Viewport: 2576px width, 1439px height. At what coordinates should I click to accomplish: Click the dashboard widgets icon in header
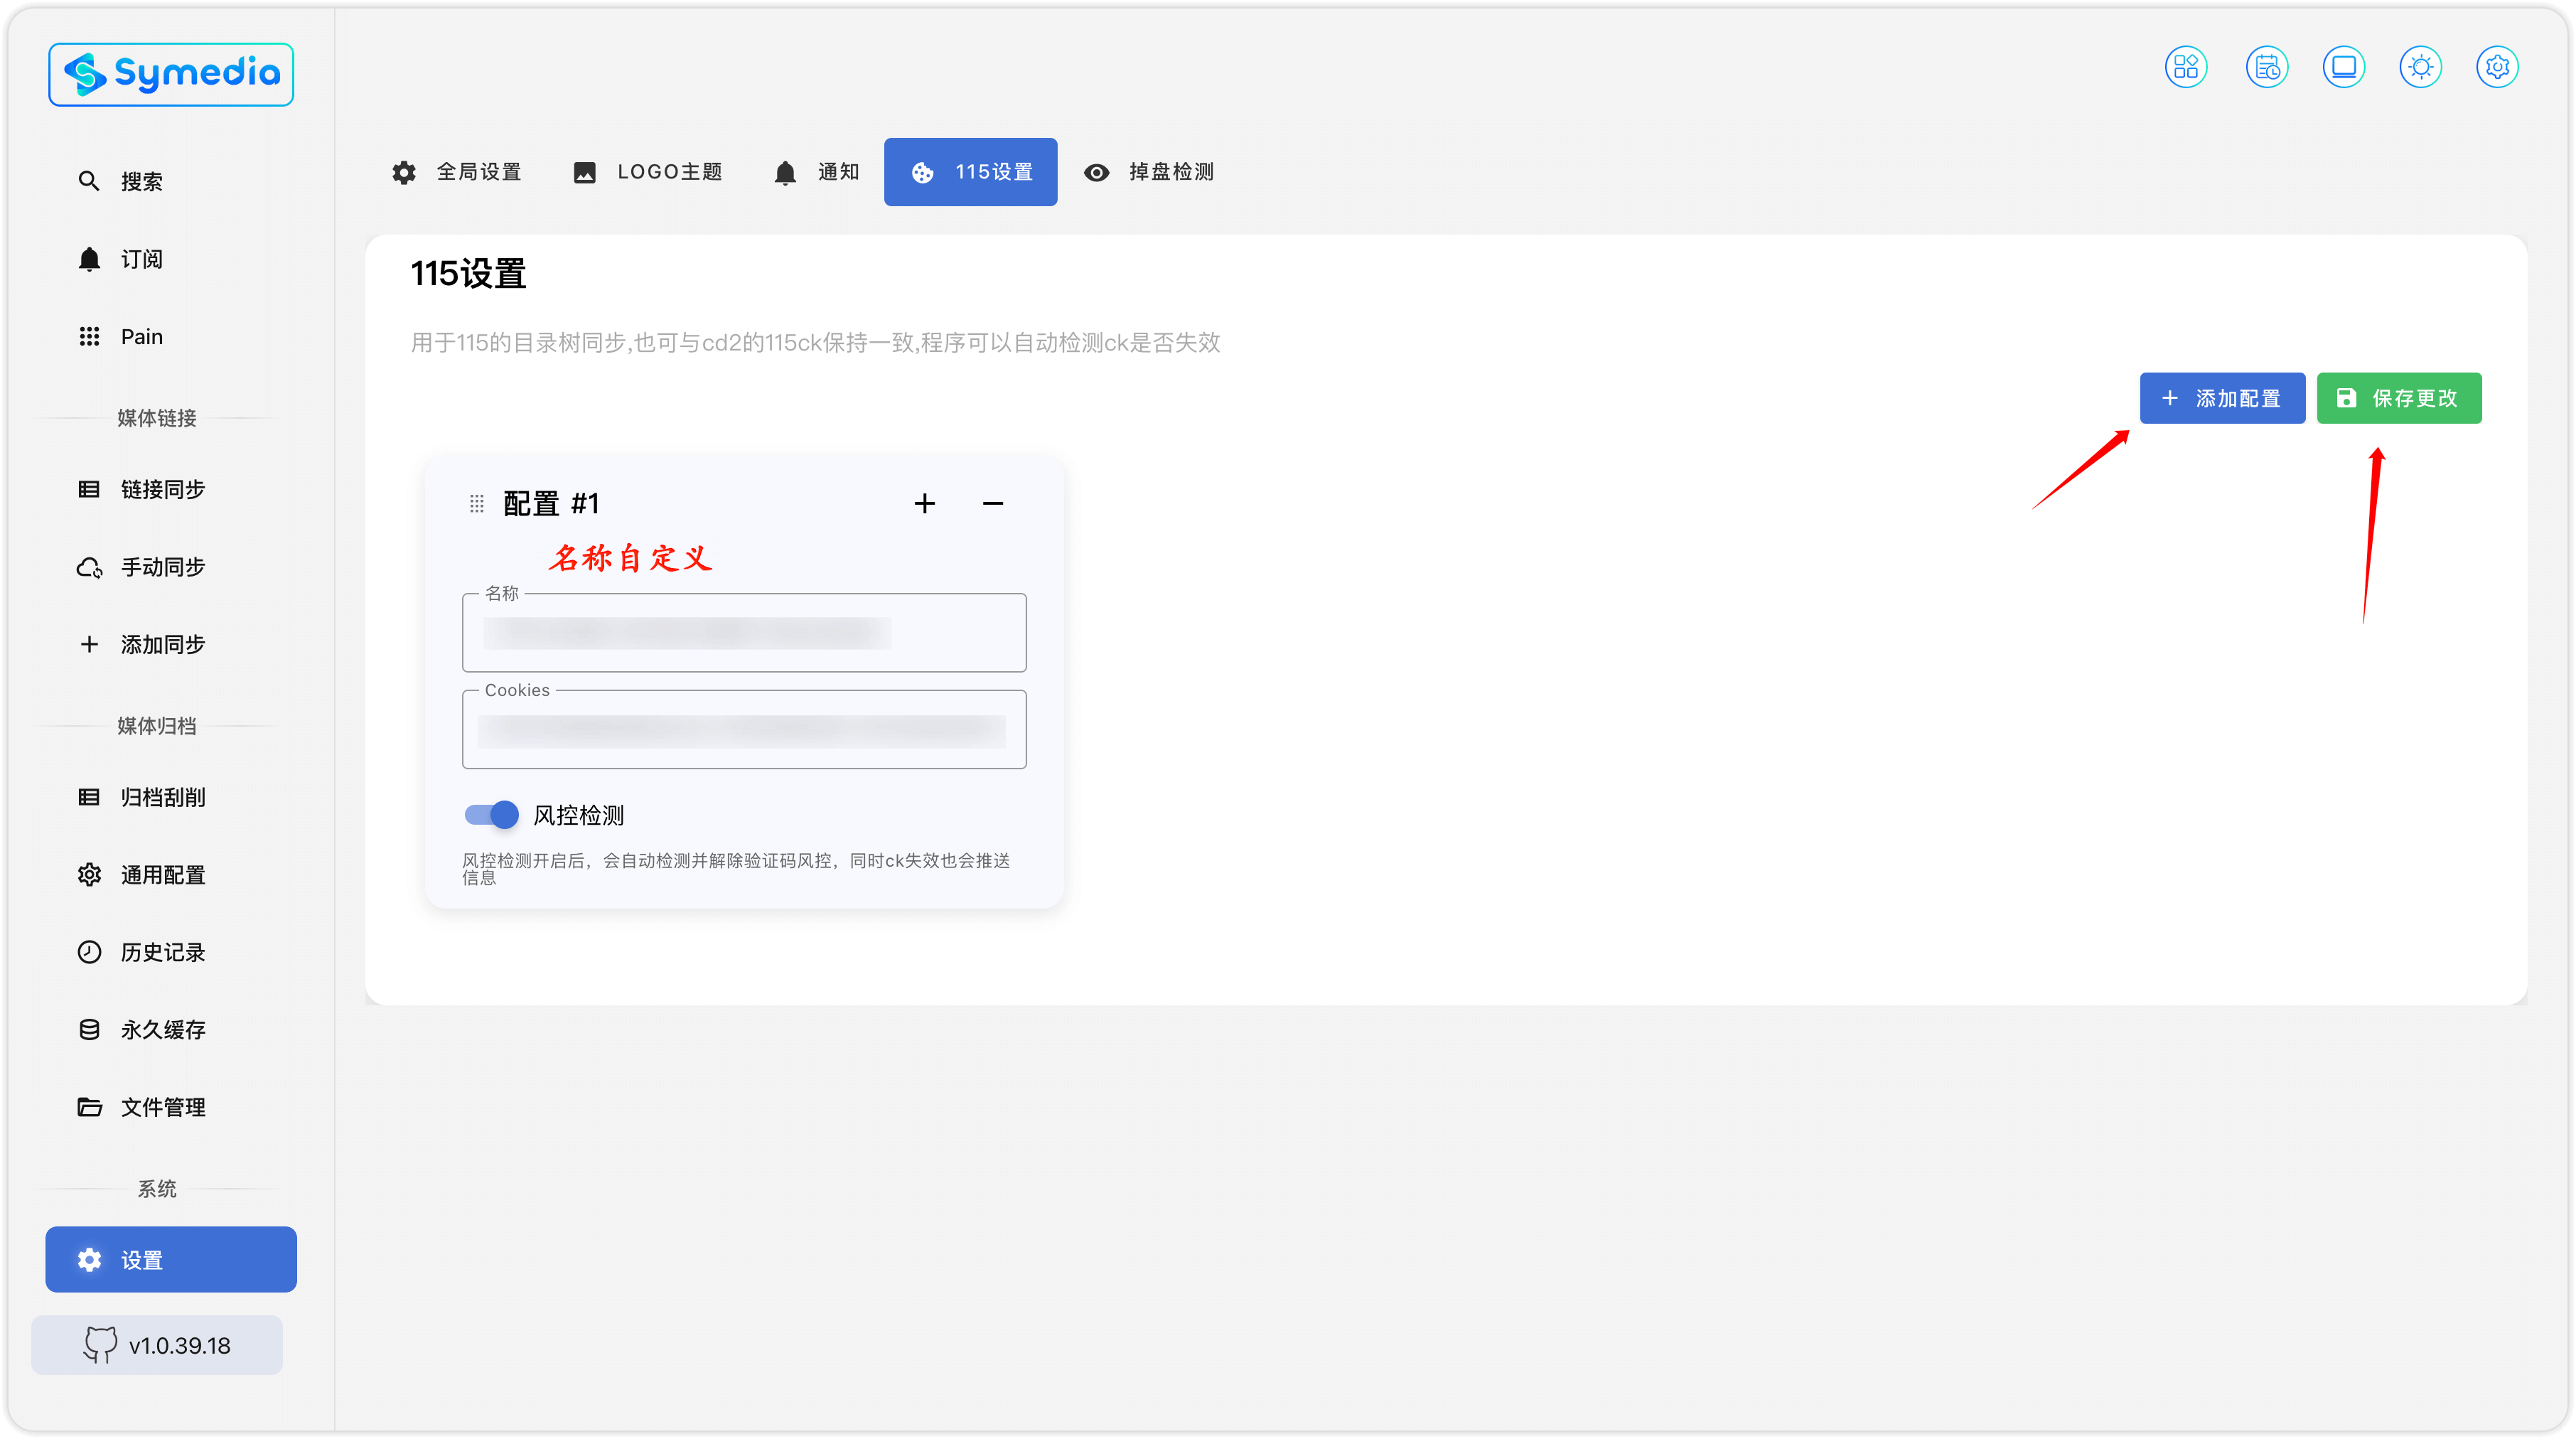click(2185, 67)
